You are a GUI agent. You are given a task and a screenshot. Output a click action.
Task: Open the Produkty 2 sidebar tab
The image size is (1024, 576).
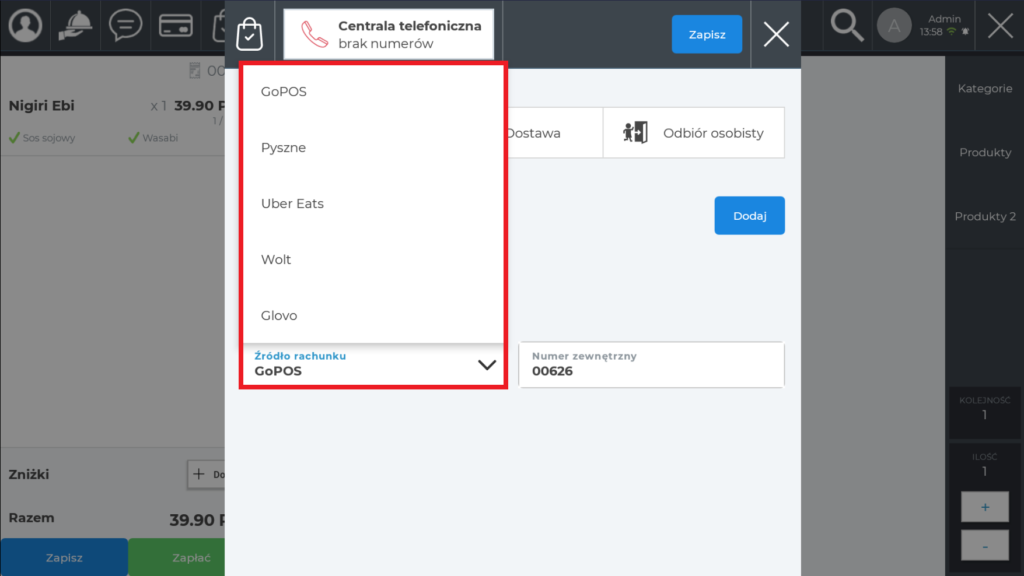[x=985, y=217]
